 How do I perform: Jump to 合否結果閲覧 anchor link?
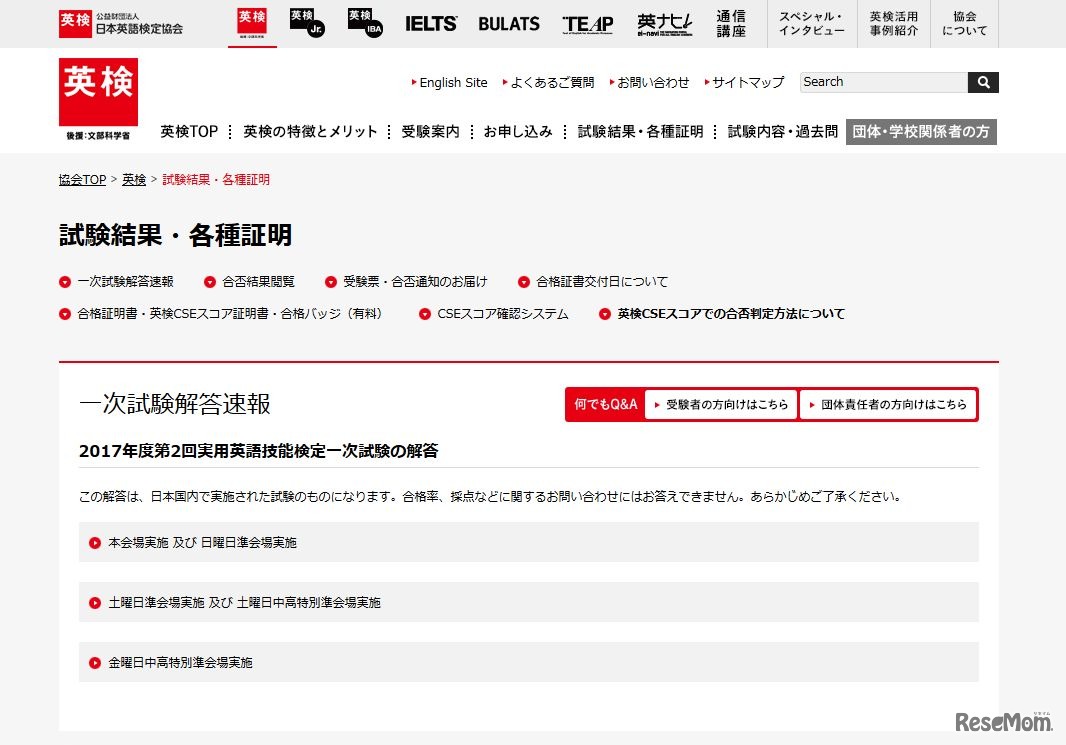pos(250,281)
